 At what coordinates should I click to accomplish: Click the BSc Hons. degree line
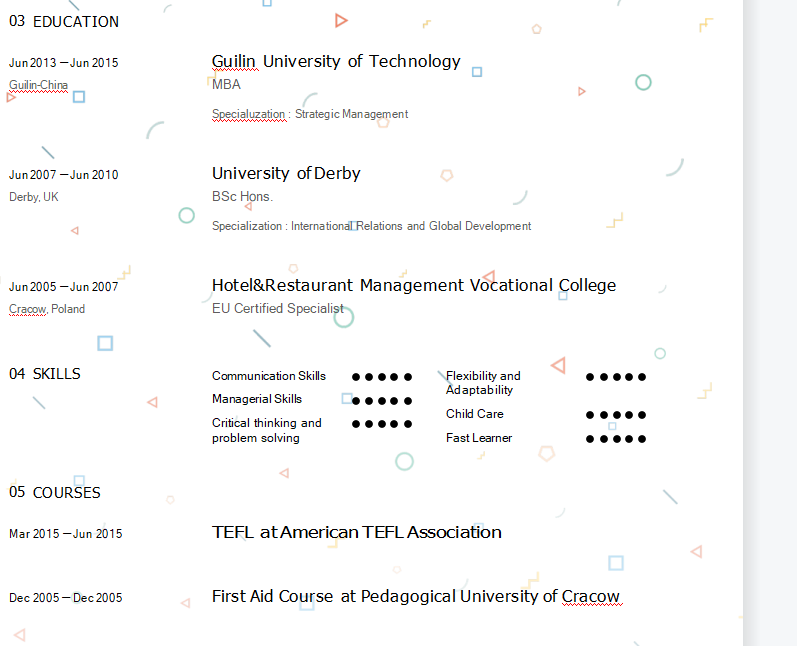[242, 197]
